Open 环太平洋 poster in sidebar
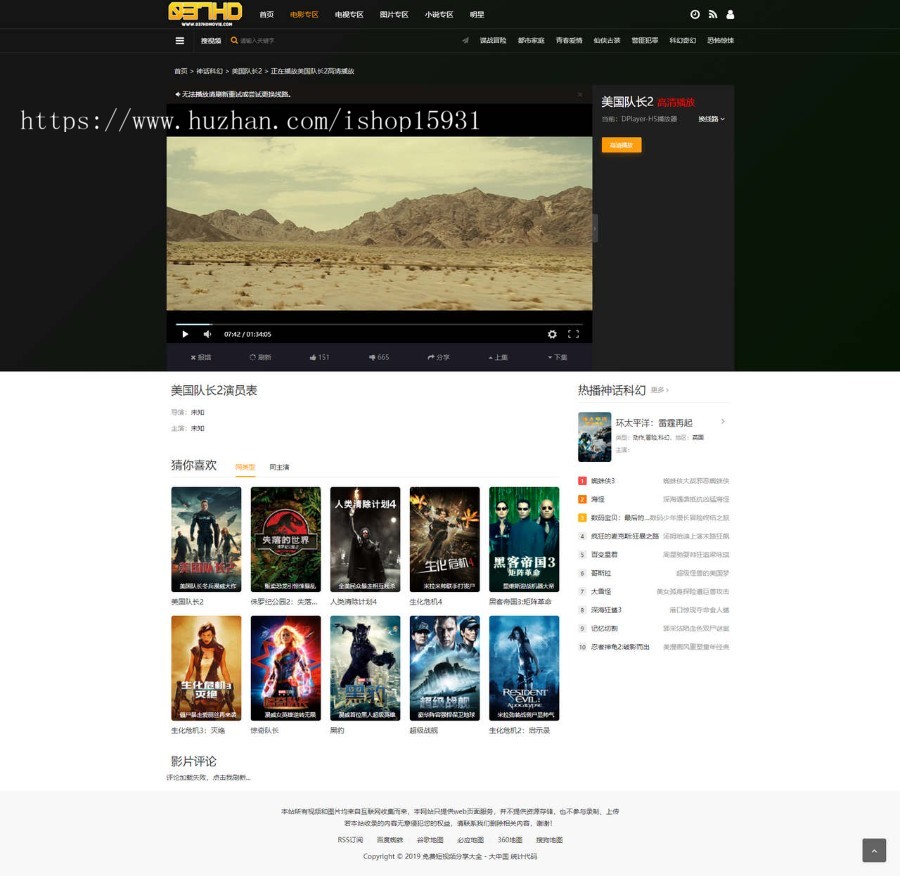This screenshot has height=876, width=900. pos(595,437)
